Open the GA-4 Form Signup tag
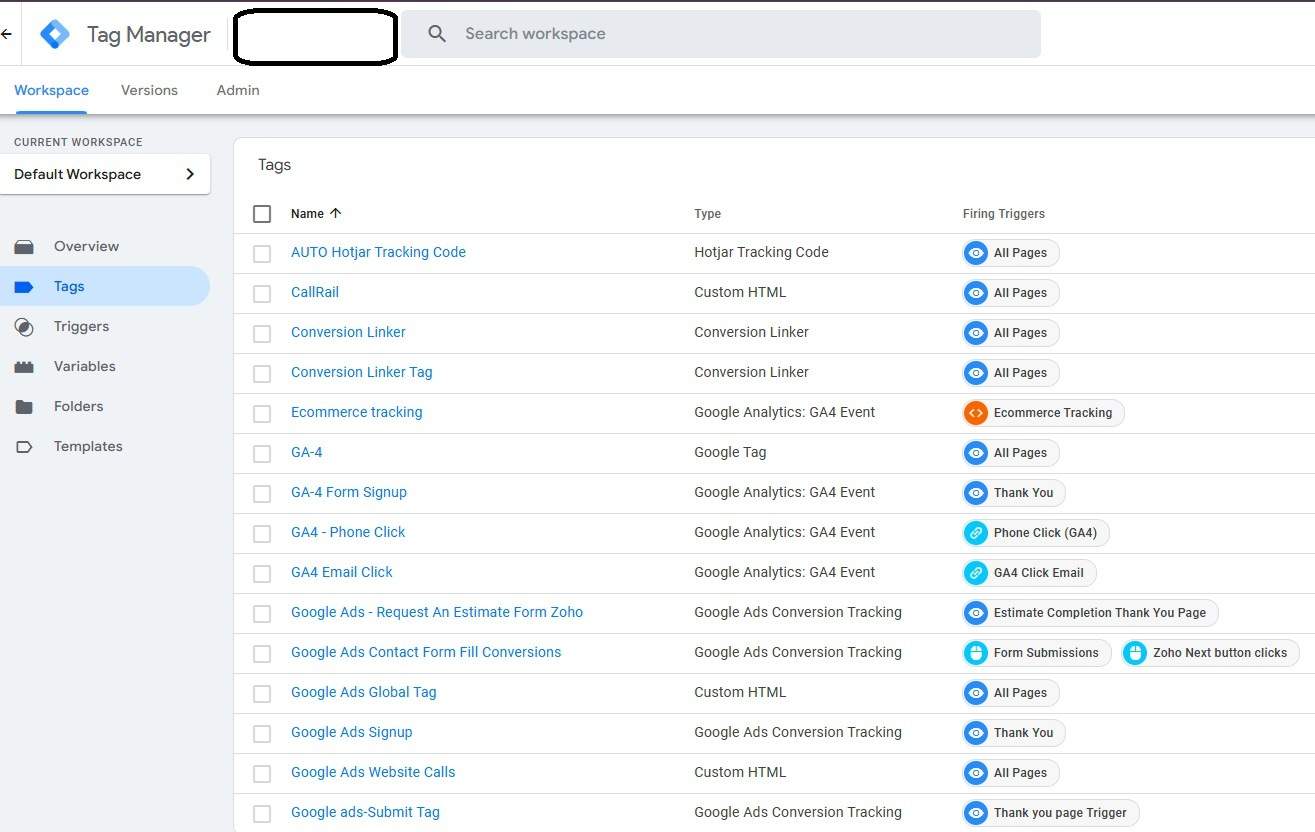Viewport: 1315px width, 832px height. [349, 492]
